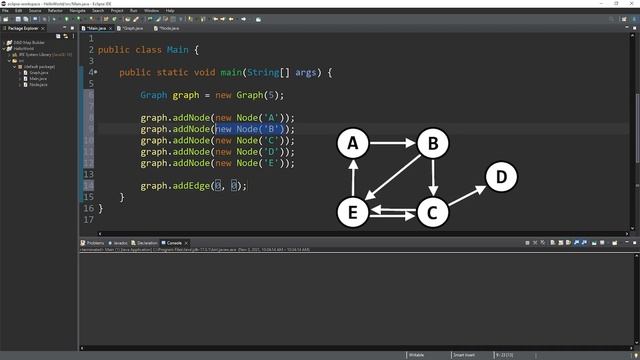Click the Save toolbar icon
This screenshot has height=360, width=640.
18,19
